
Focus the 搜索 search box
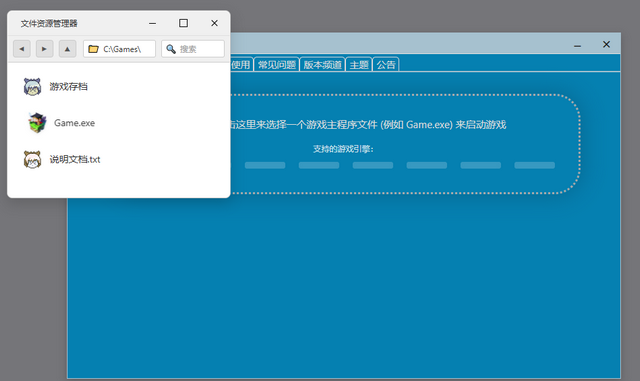pyautogui.click(x=193, y=49)
